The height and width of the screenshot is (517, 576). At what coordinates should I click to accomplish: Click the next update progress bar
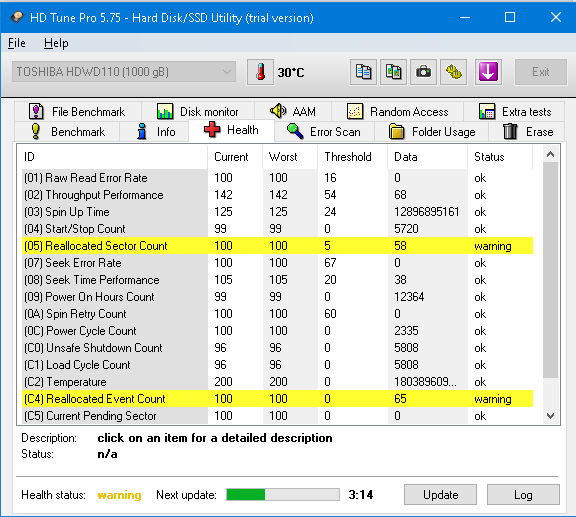click(282, 495)
